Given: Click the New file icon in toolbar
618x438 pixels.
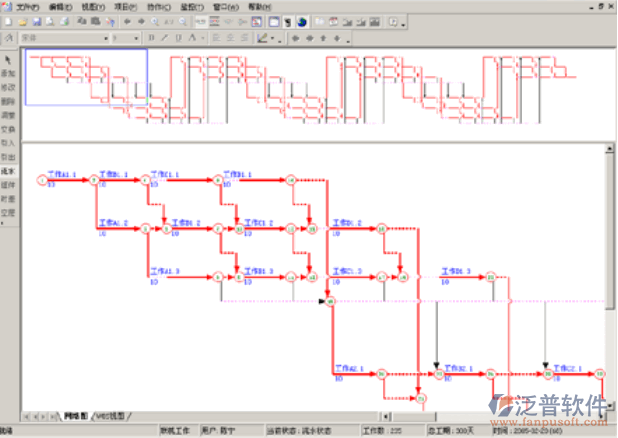Looking at the screenshot, I should coord(7,21).
